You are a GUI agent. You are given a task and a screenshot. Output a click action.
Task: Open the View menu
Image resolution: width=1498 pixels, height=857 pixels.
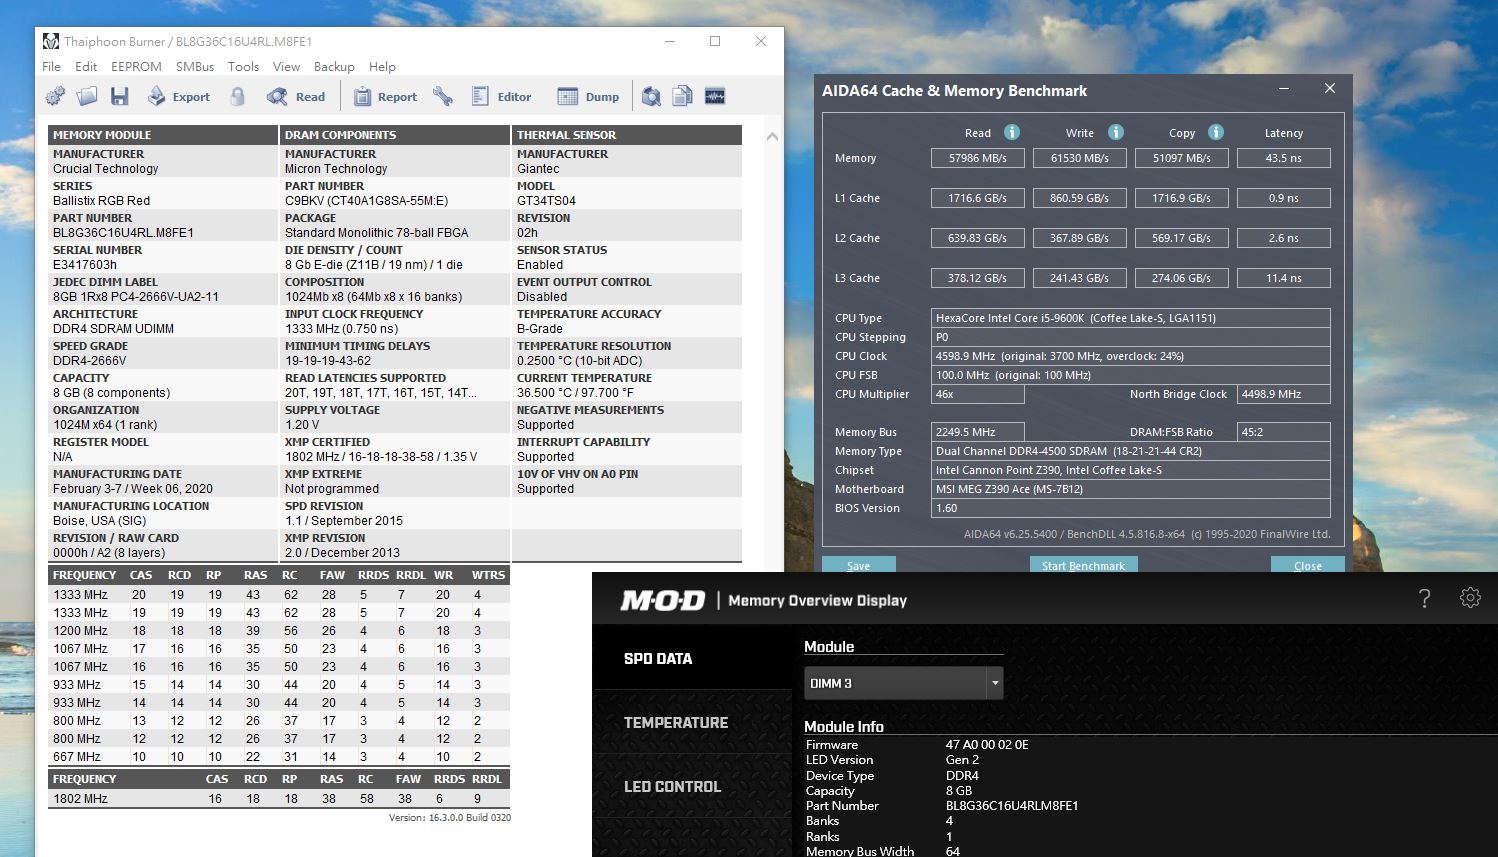pyautogui.click(x=286, y=67)
